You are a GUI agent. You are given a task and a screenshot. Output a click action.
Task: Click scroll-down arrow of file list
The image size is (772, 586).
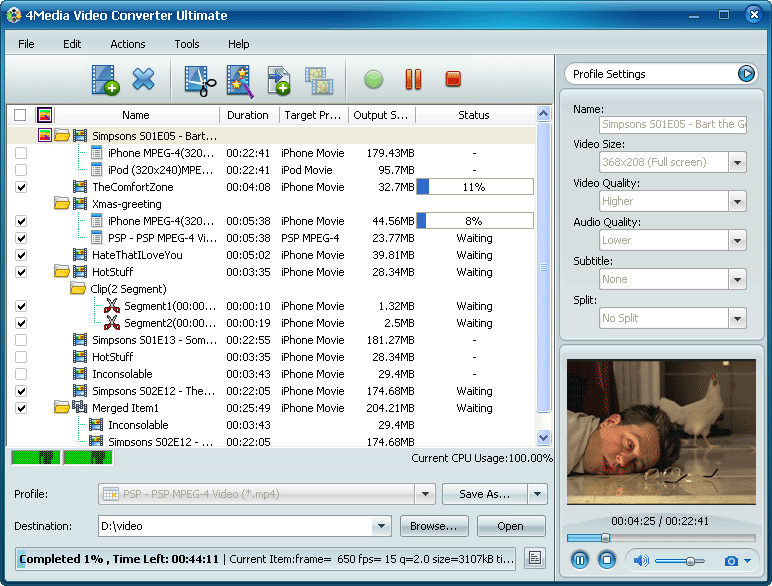(543, 437)
